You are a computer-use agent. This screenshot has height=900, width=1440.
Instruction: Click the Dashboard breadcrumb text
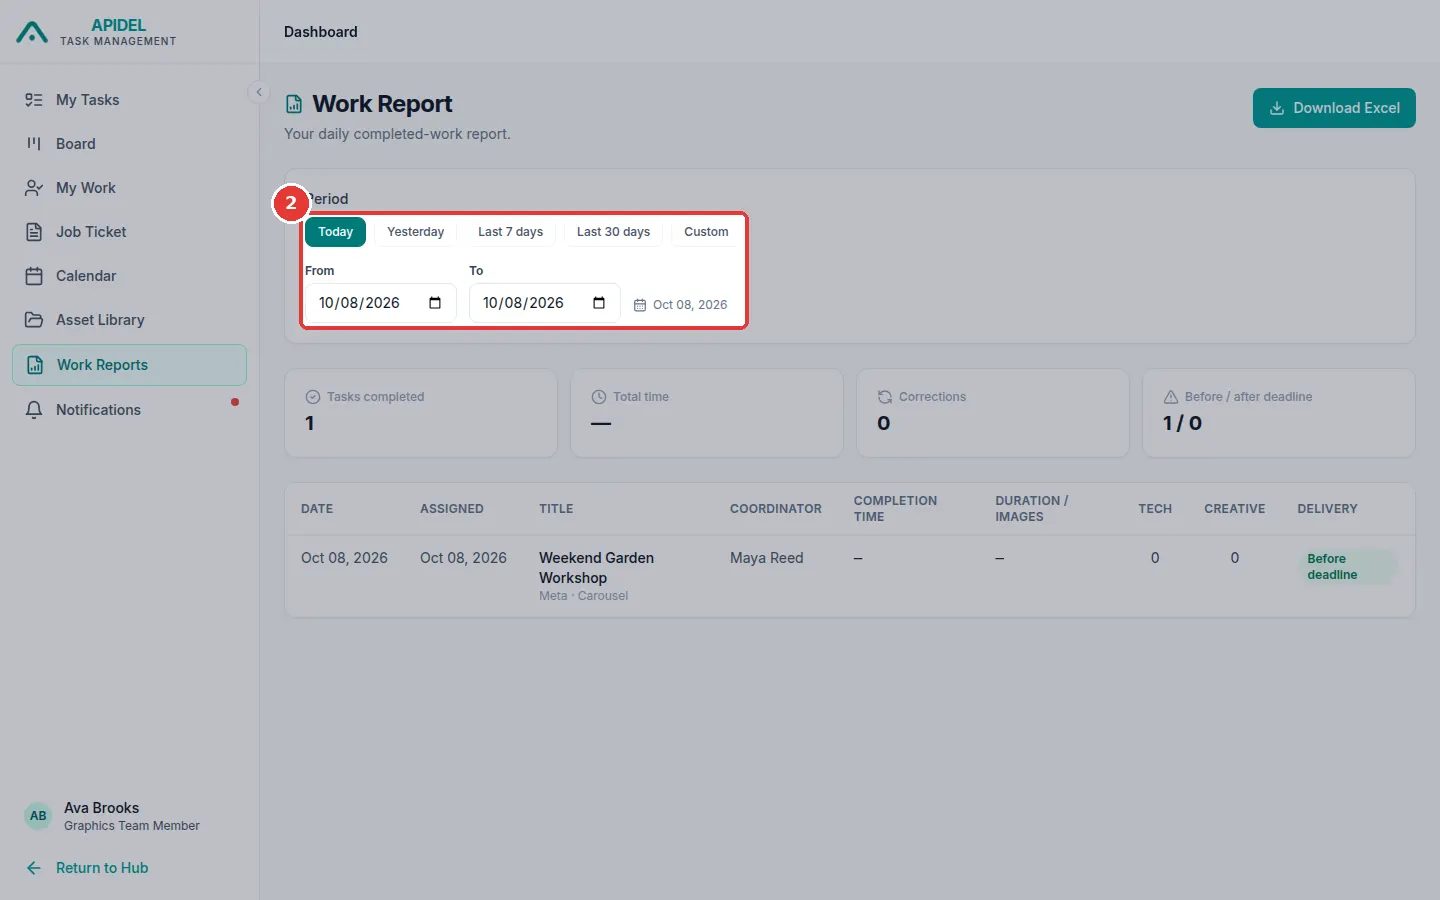point(321,32)
